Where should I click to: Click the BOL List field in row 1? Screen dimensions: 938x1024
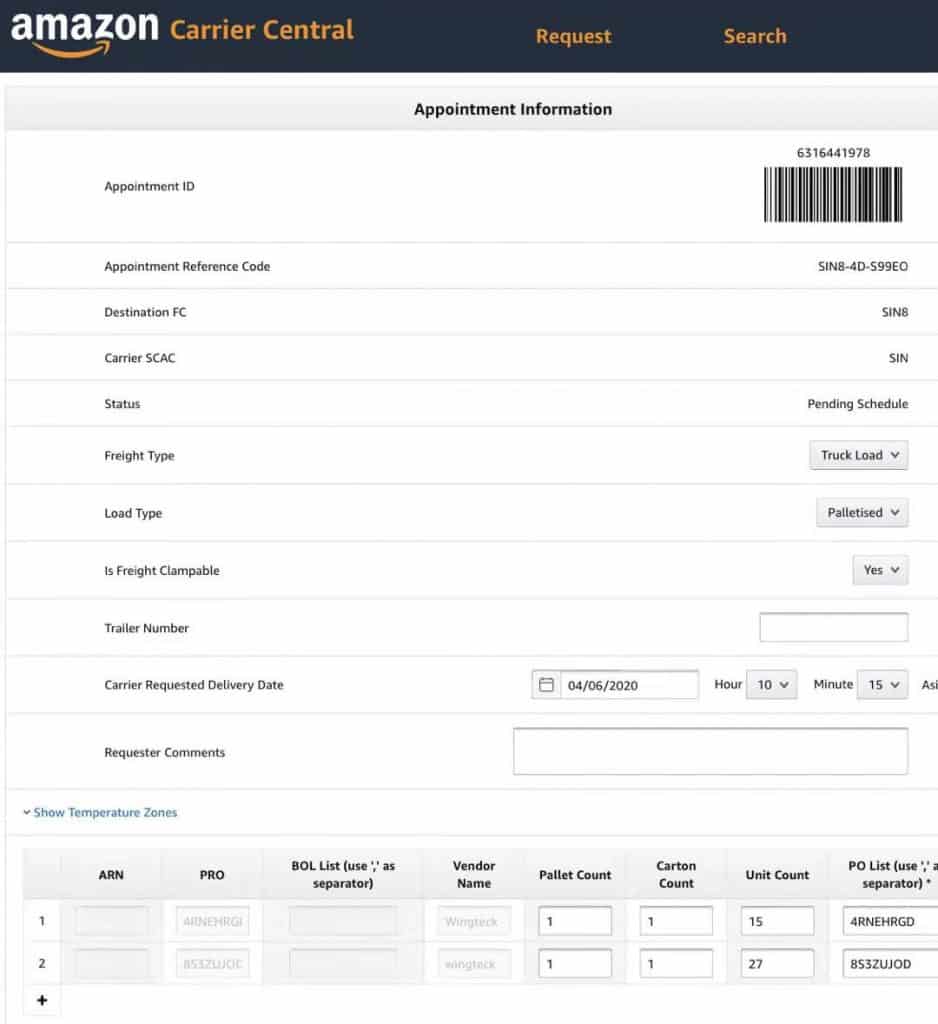343,921
